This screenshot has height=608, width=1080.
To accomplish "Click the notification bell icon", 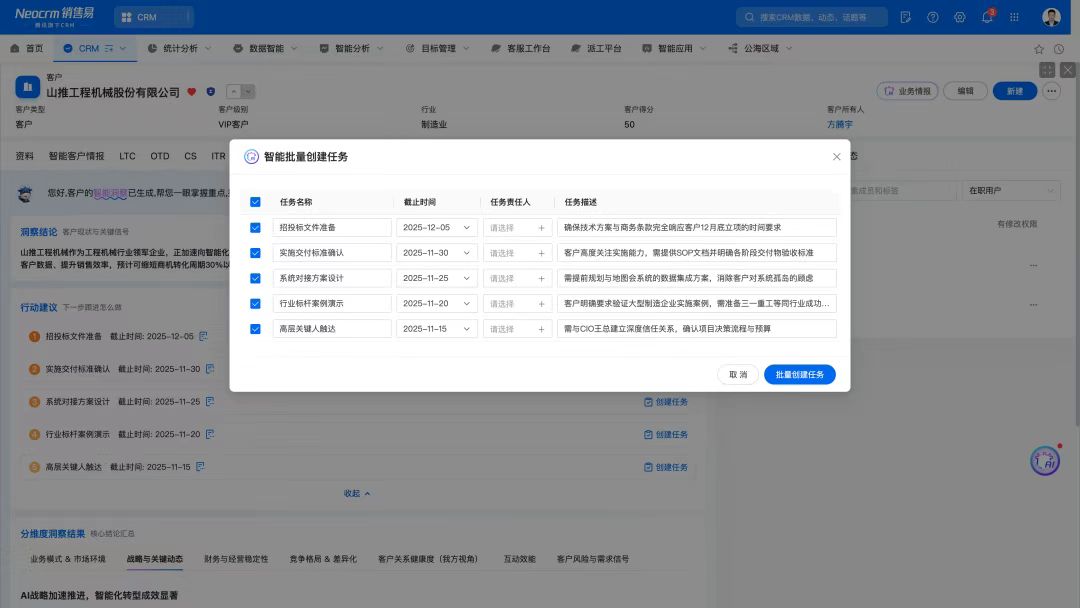I will coord(986,17).
